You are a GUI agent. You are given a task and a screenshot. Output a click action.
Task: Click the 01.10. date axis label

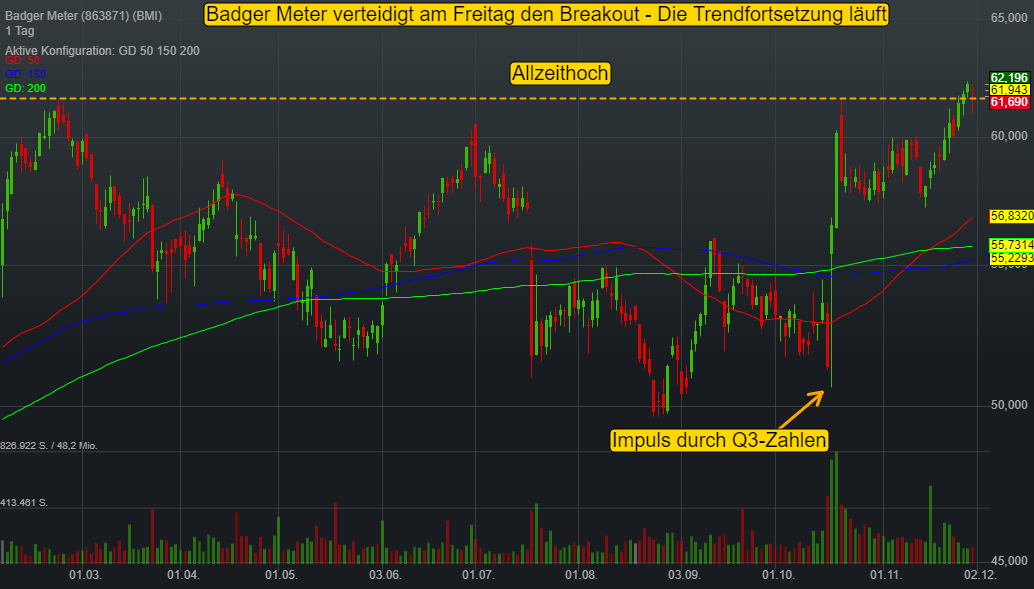coord(778,575)
